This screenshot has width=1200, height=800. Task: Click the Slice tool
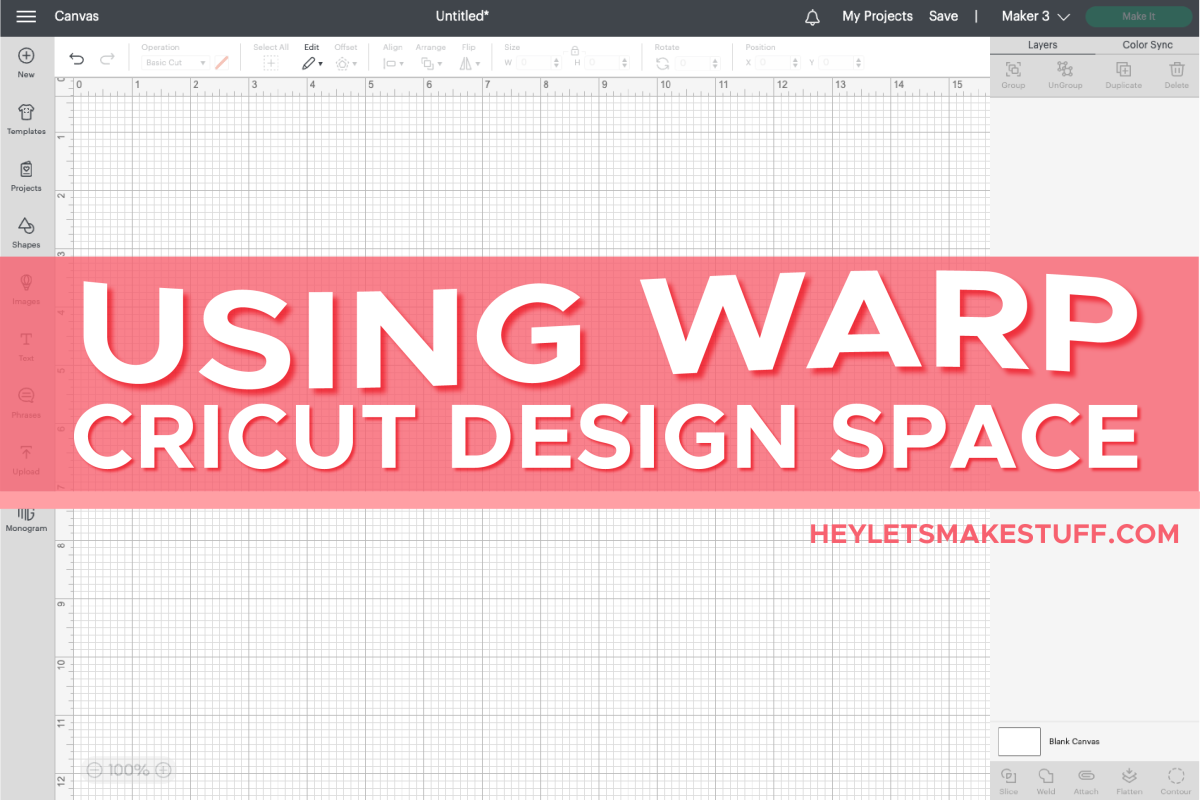[x=1008, y=781]
